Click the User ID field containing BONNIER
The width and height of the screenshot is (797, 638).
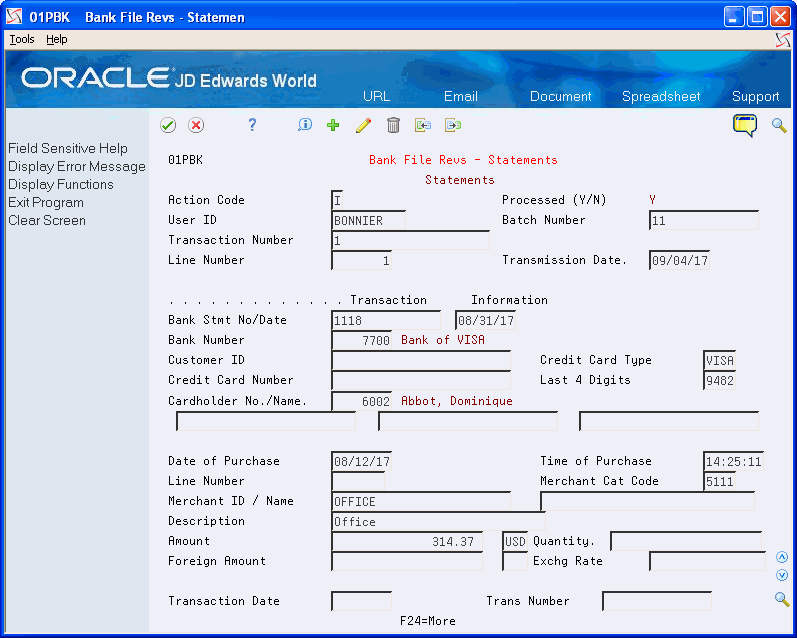pos(369,220)
